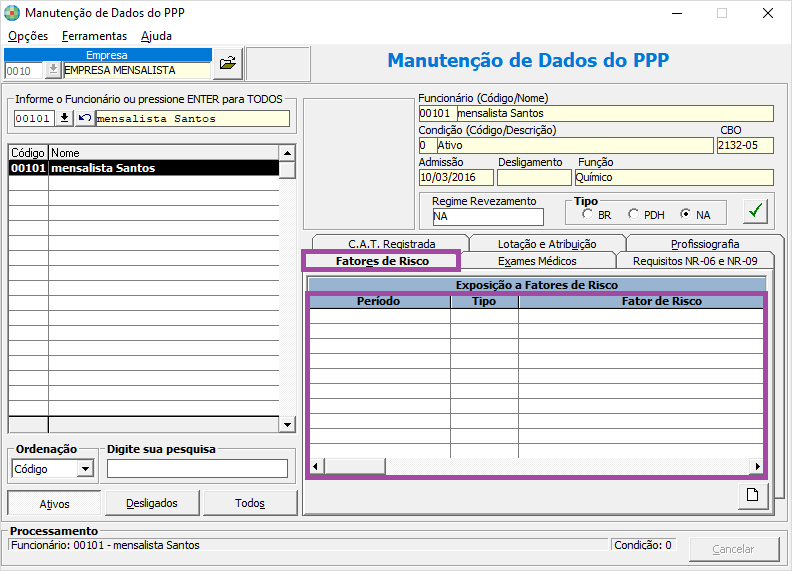Click the 'Condição: 0' status text
The height and width of the screenshot is (571, 792).
tap(642, 545)
